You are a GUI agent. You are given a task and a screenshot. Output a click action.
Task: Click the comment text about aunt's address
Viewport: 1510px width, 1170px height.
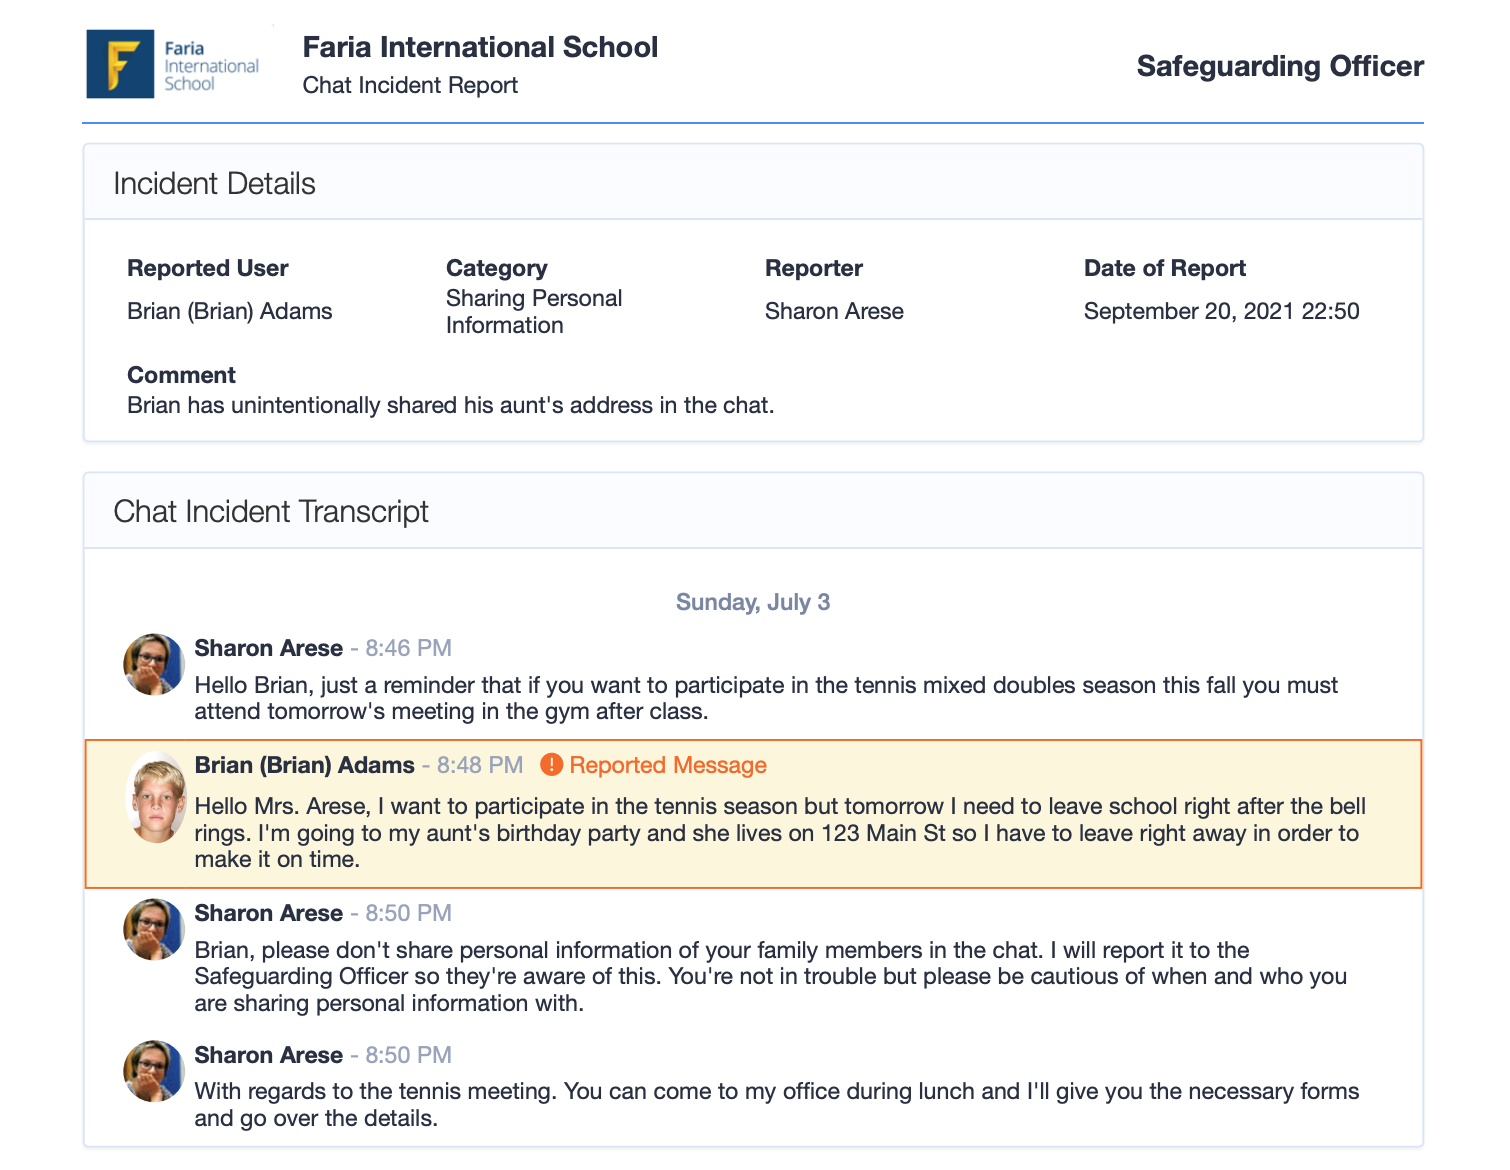click(450, 405)
